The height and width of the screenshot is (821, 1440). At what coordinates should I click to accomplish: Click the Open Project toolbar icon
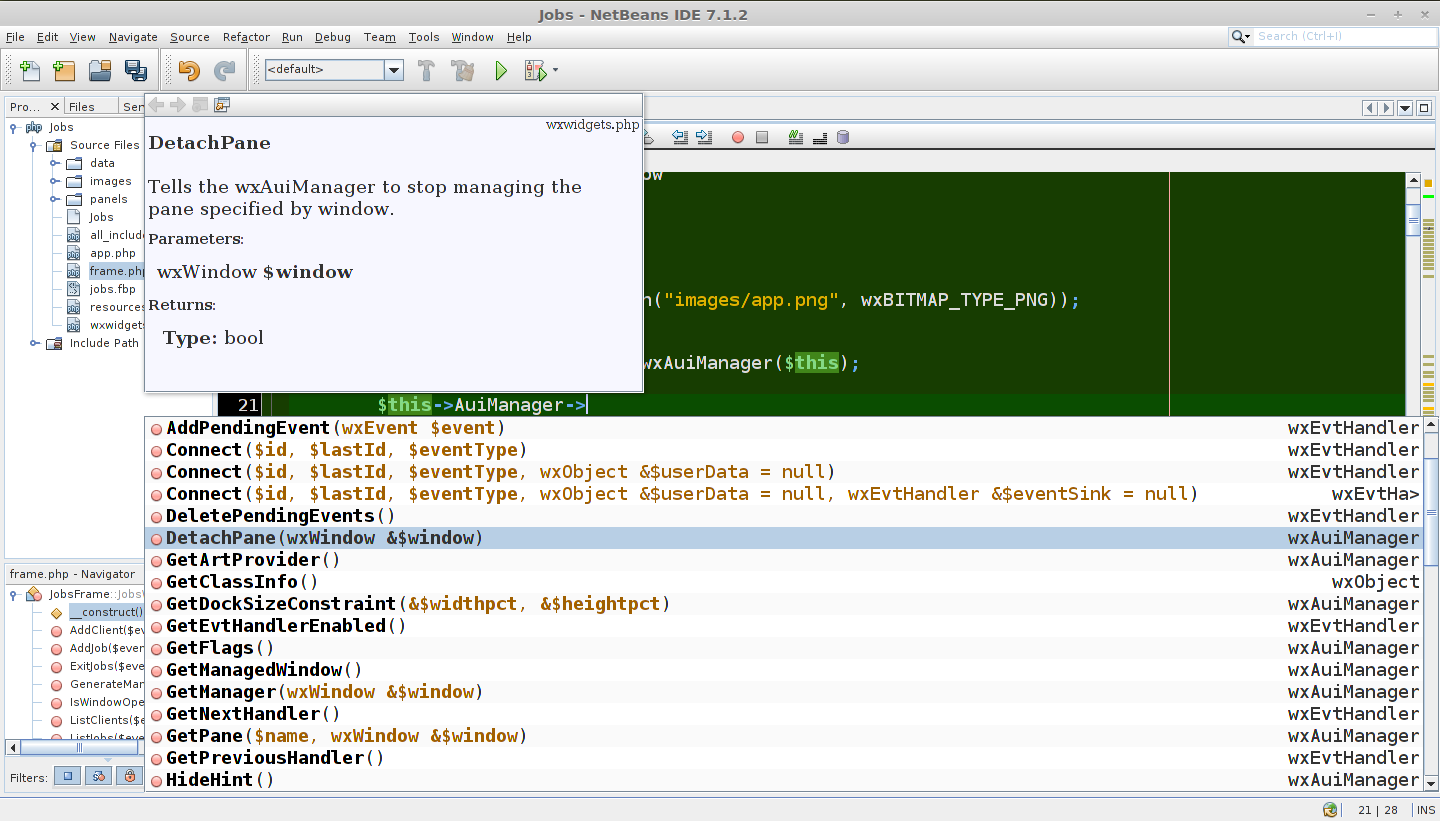coord(100,70)
